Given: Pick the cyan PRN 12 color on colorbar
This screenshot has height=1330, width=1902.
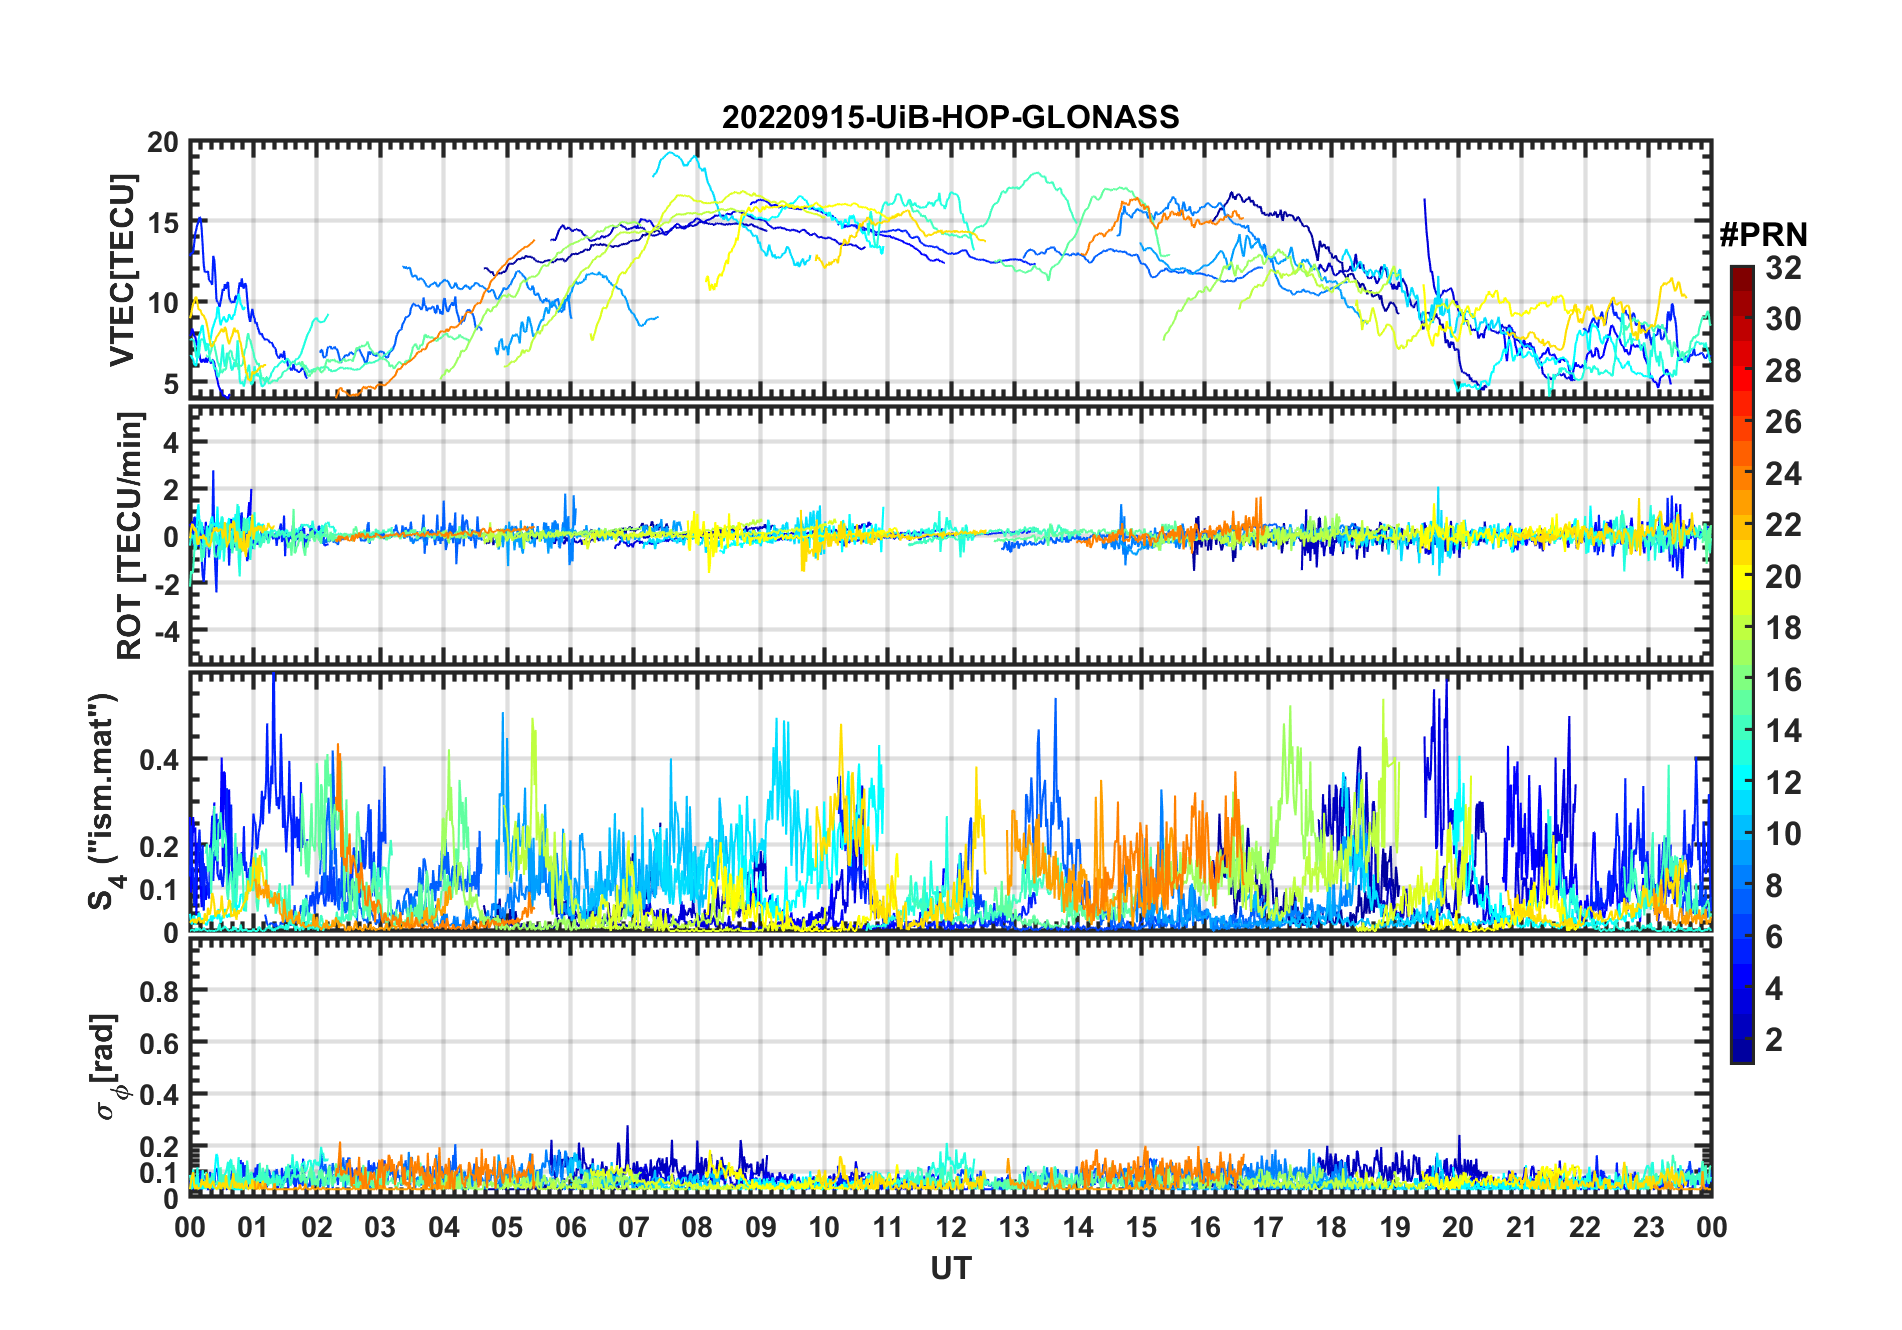Looking at the screenshot, I should pos(1742,782).
